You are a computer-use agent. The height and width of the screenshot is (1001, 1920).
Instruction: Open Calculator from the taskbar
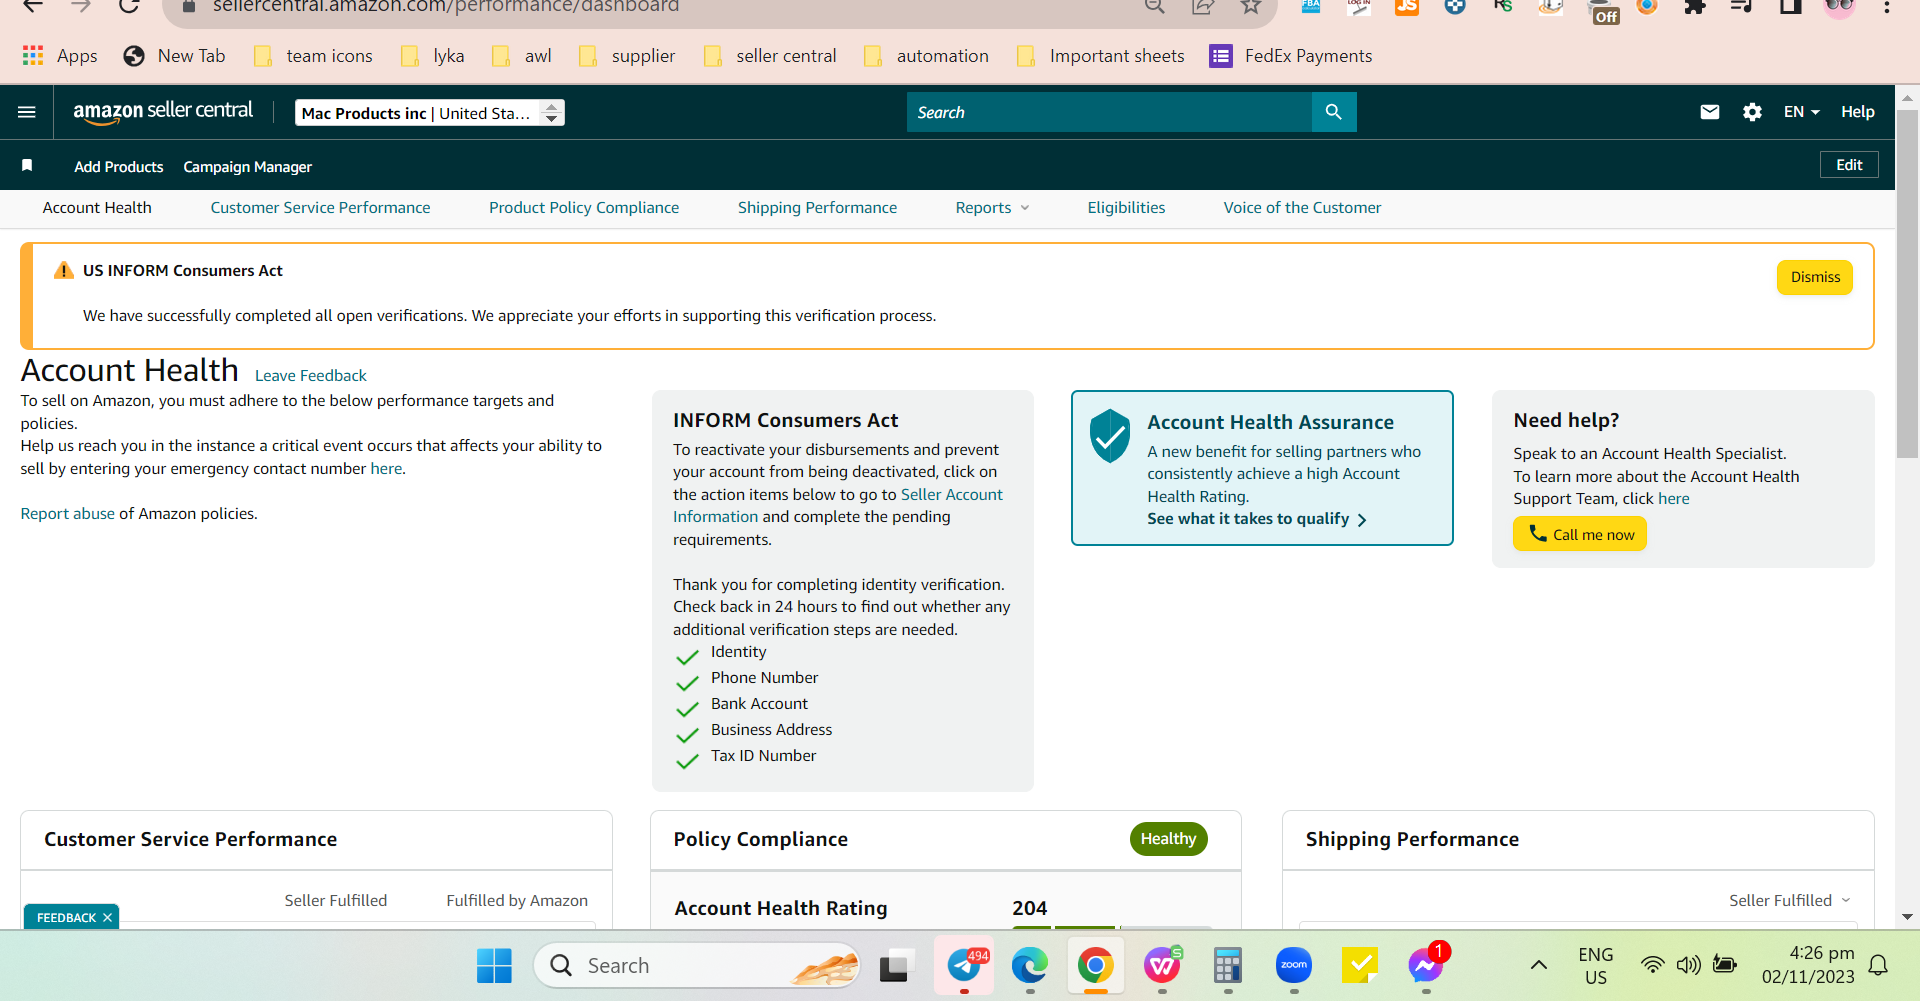[x=1228, y=966]
